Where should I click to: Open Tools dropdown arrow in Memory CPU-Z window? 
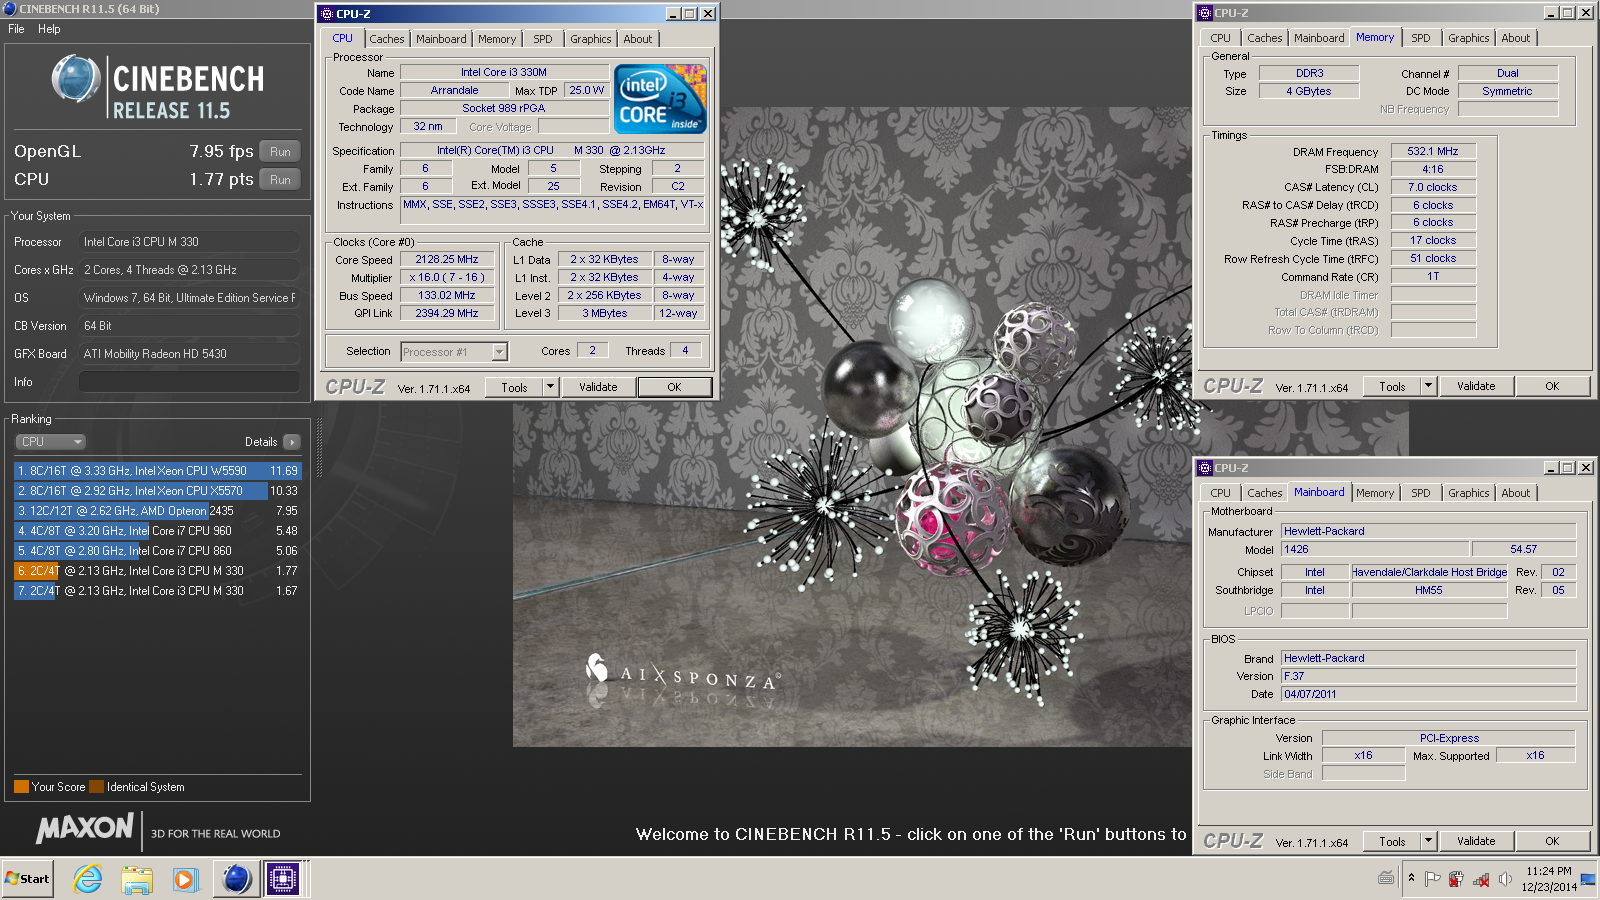pyautogui.click(x=1428, y=386)
